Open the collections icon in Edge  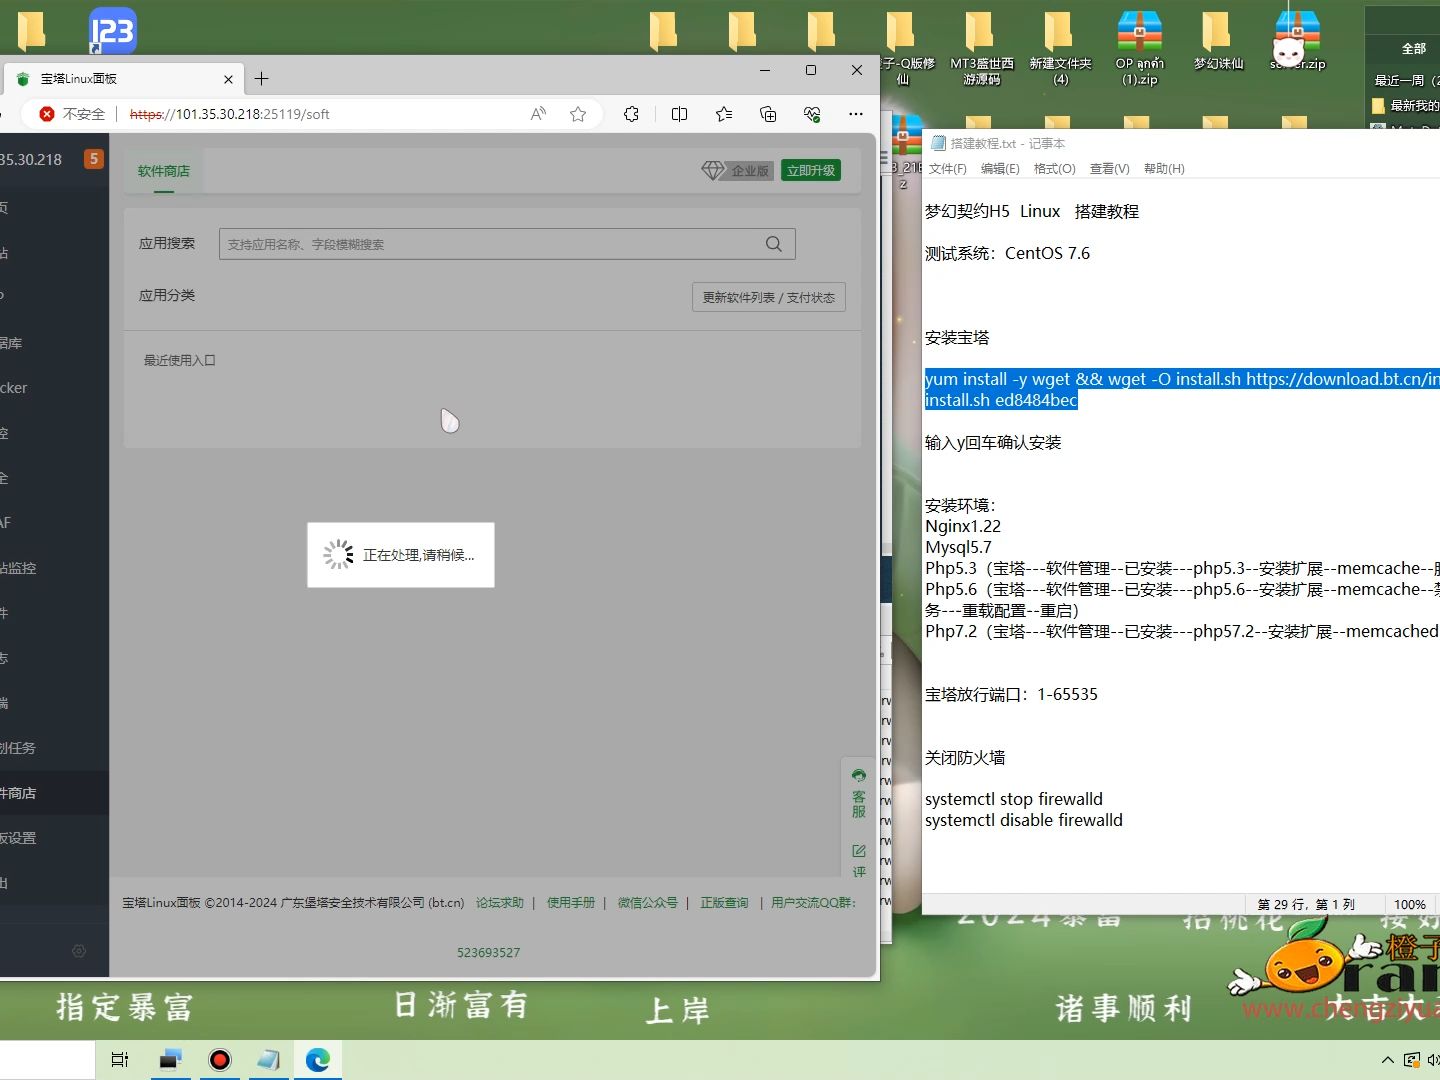(768, 114)
